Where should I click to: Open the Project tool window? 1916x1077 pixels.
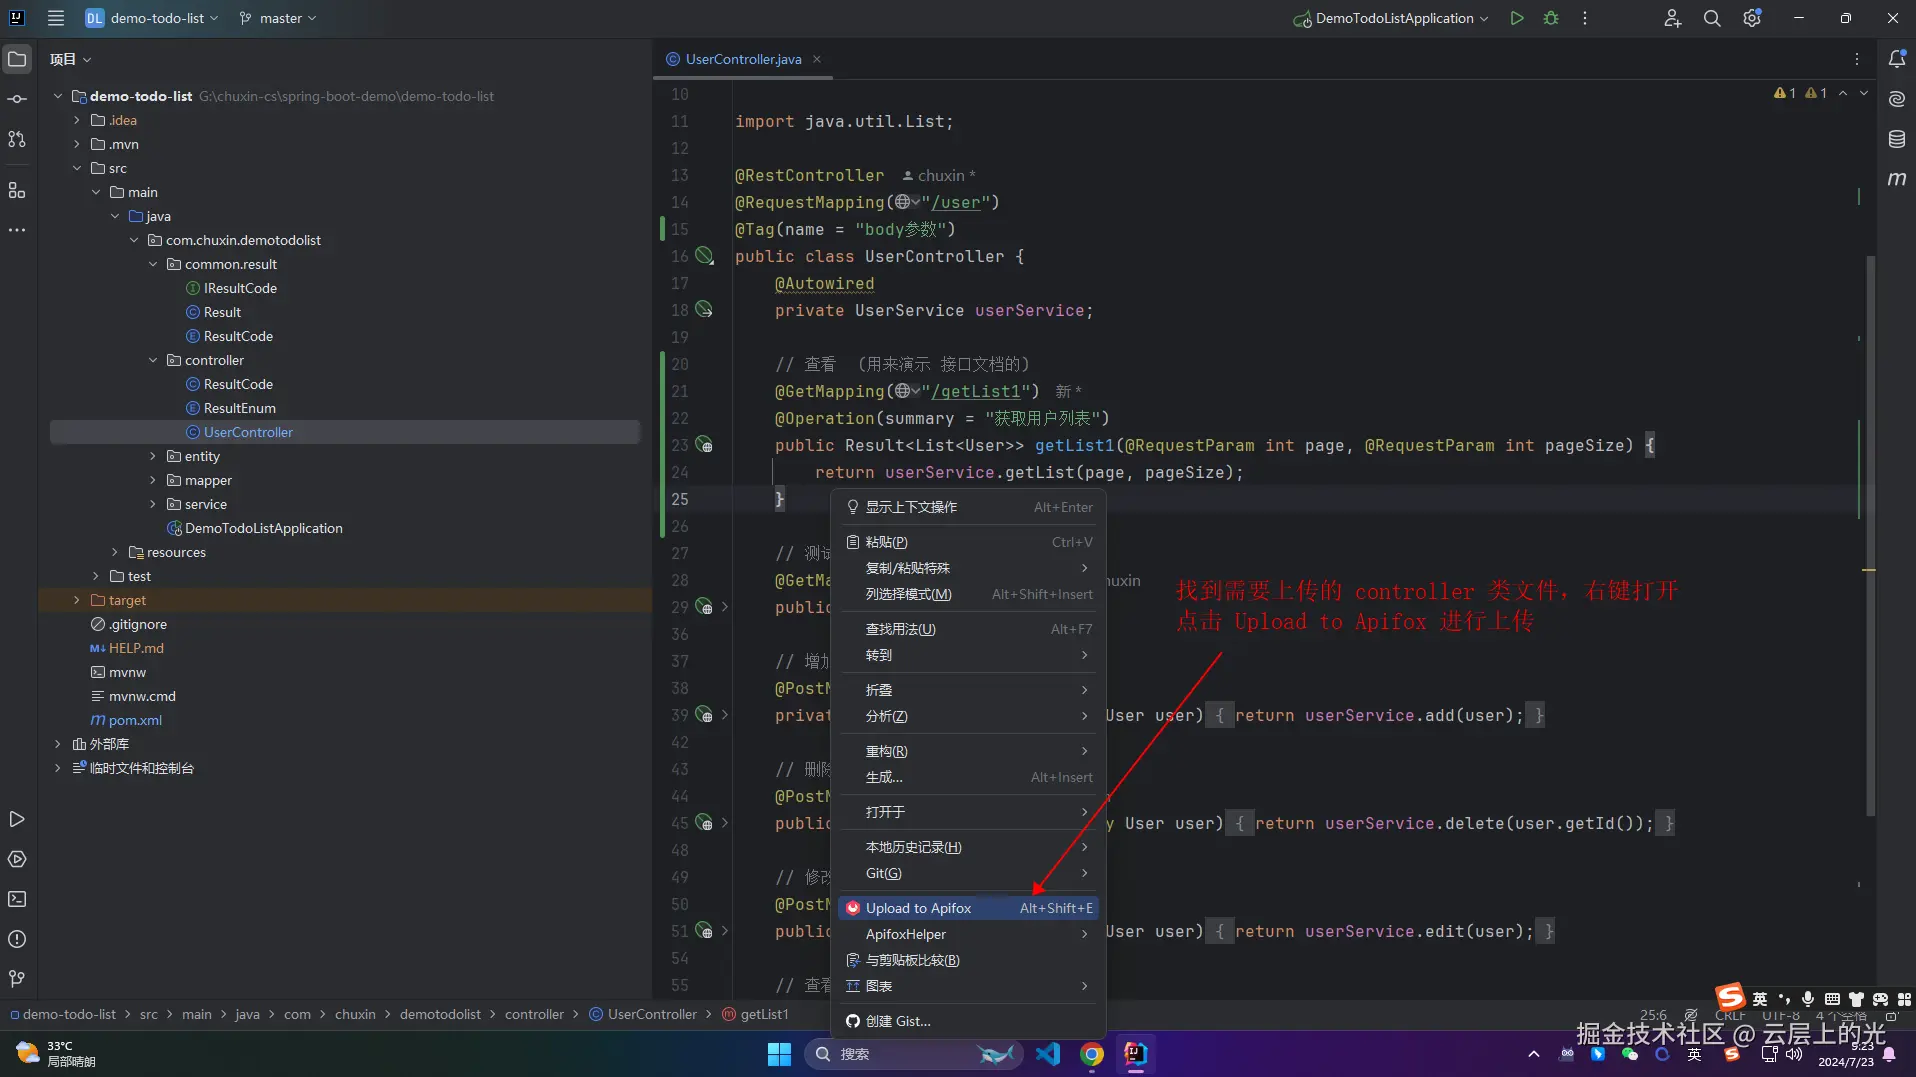point(17,59)
